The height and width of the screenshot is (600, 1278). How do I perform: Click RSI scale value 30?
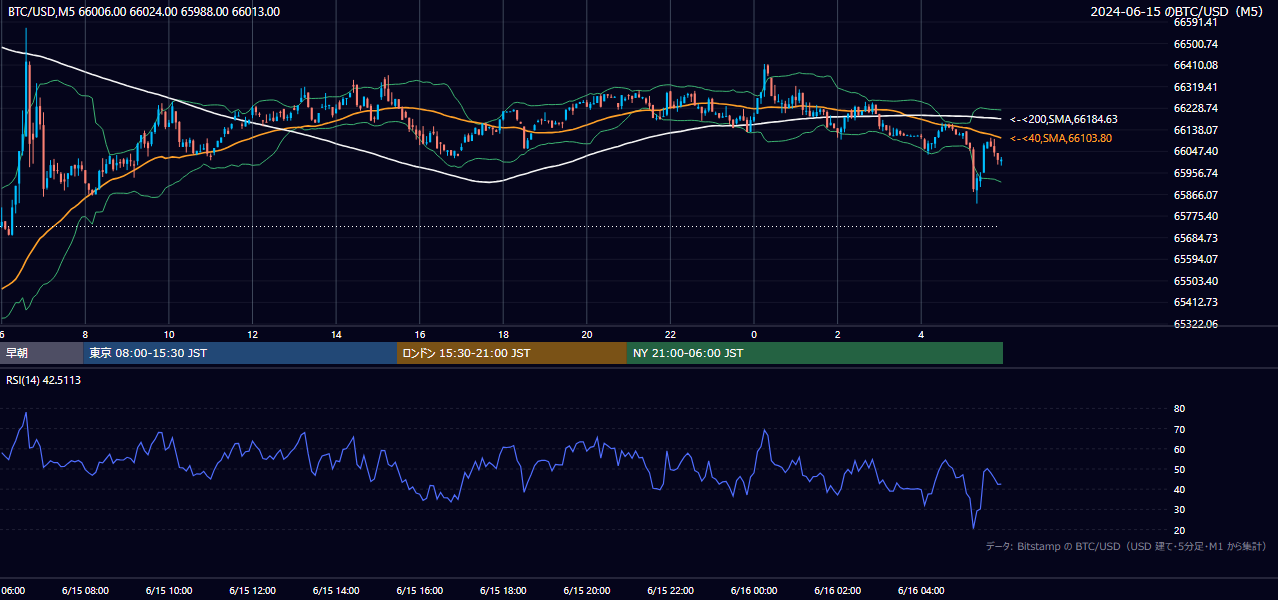1179,509
